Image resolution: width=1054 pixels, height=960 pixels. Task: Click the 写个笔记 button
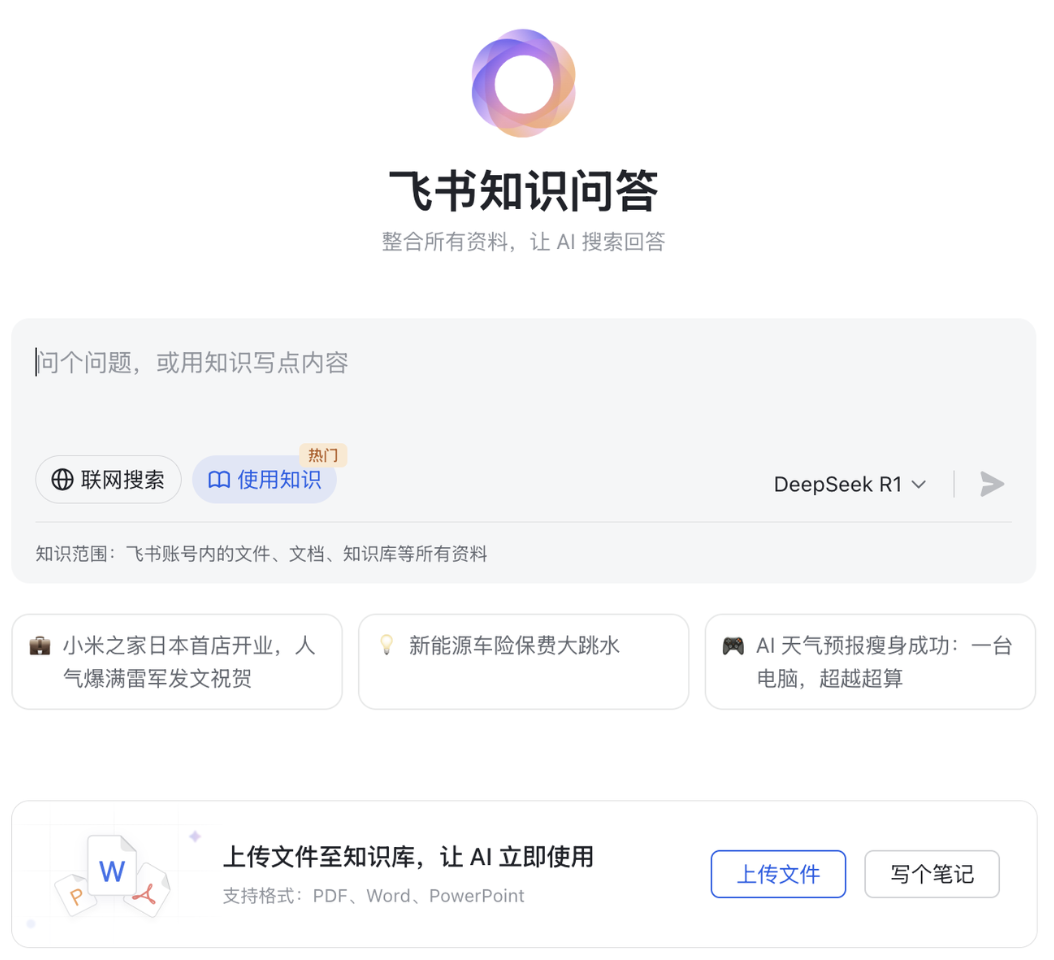click(932, 874)
